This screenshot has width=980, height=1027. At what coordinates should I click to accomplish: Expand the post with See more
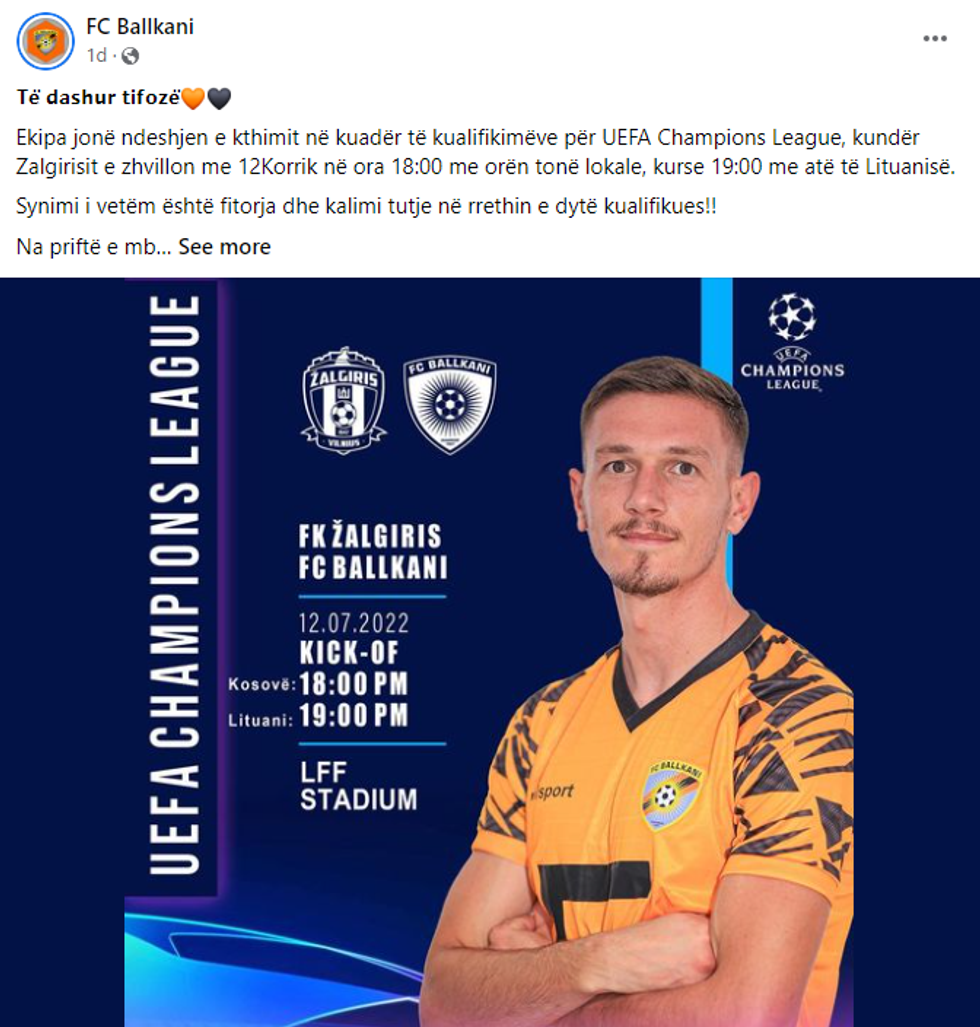[224, 247]
